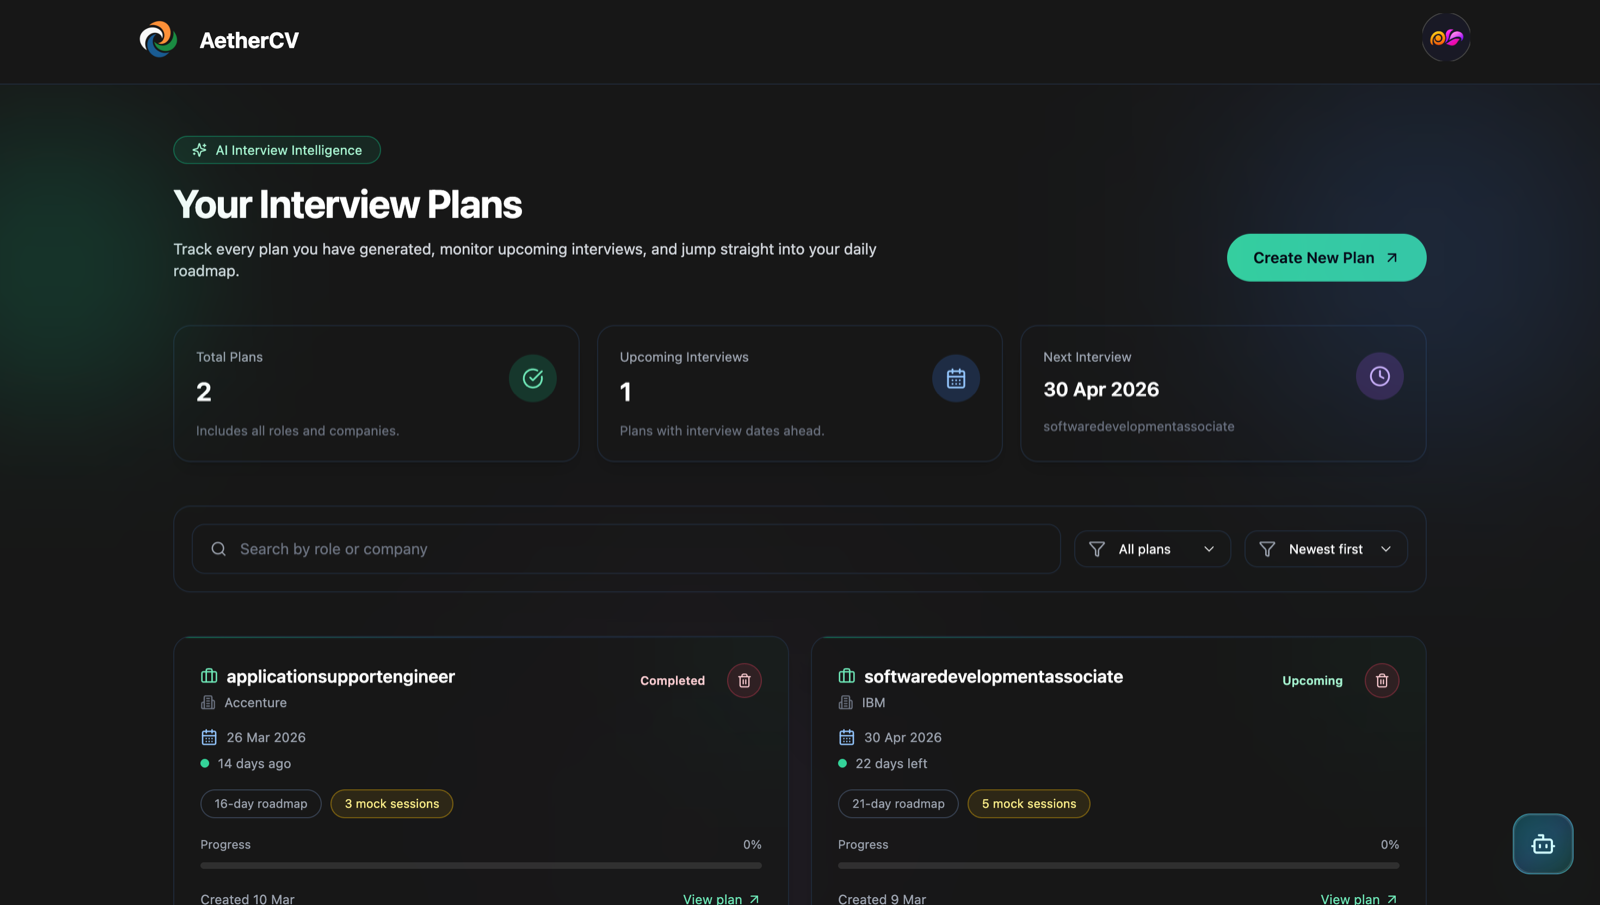Click the Your Interview Plans heading
The width and height of the screenshot is (1600, 905).
(x=347, y=205)
